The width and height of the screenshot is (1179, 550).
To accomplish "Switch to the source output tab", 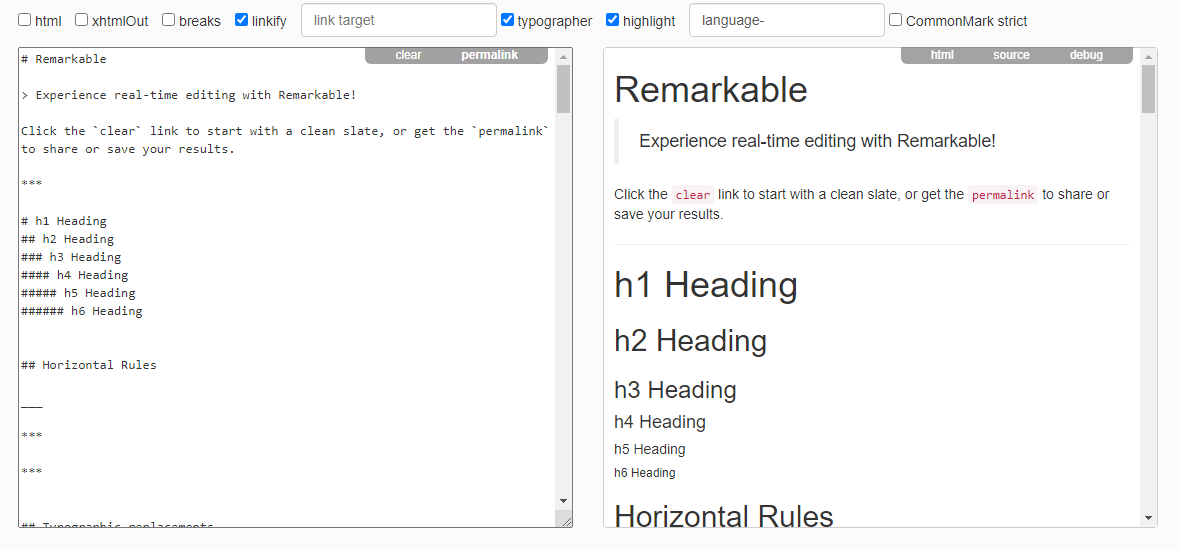I will click(1011, 55).
